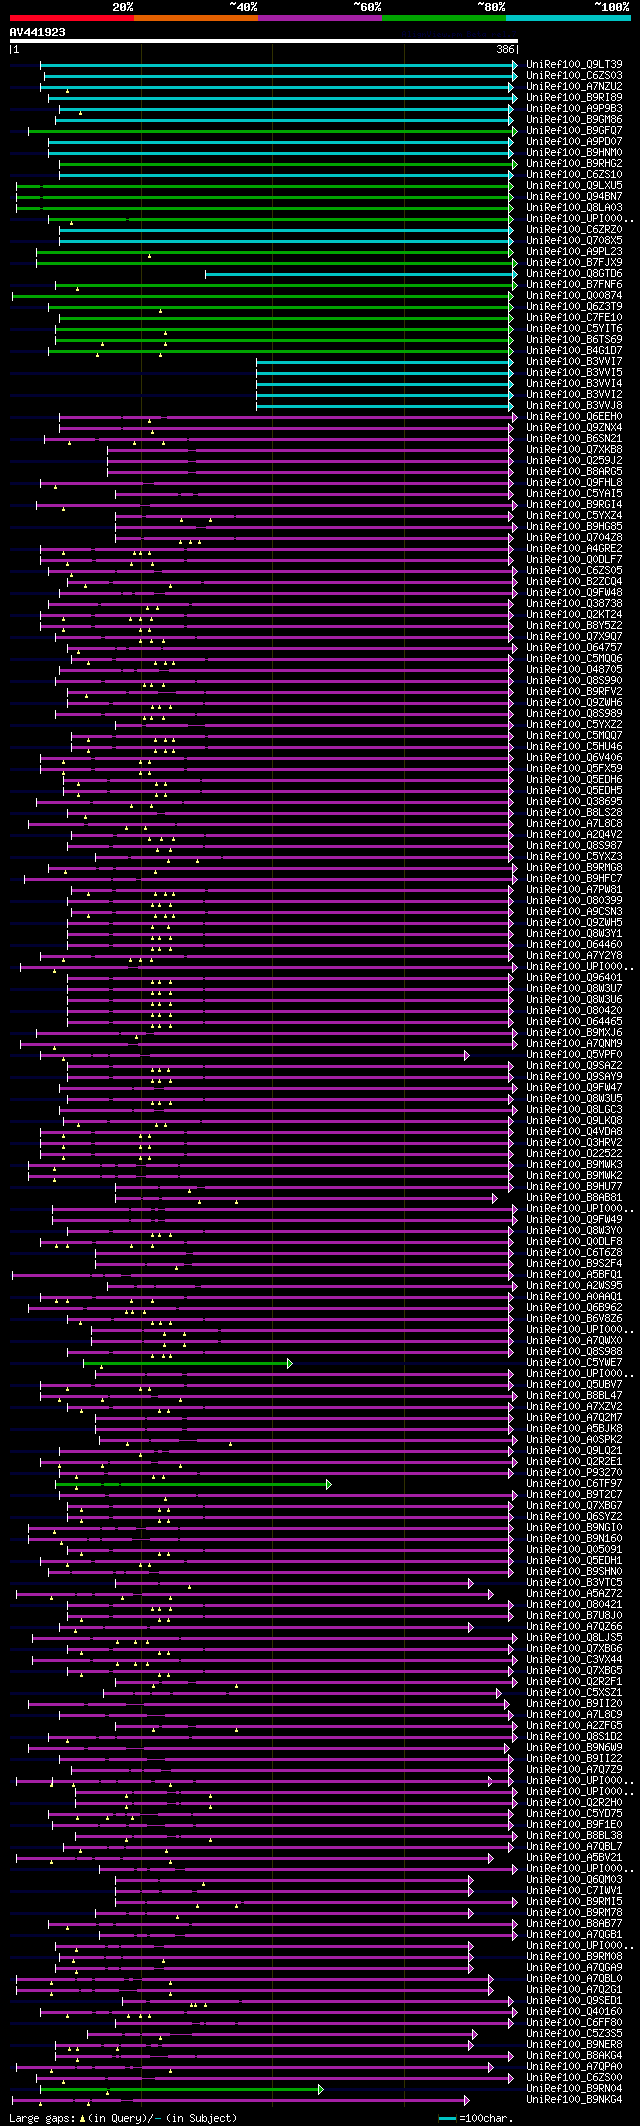Click the green alignment bar of UniRef100_C6TF97

pos(193,1484)
